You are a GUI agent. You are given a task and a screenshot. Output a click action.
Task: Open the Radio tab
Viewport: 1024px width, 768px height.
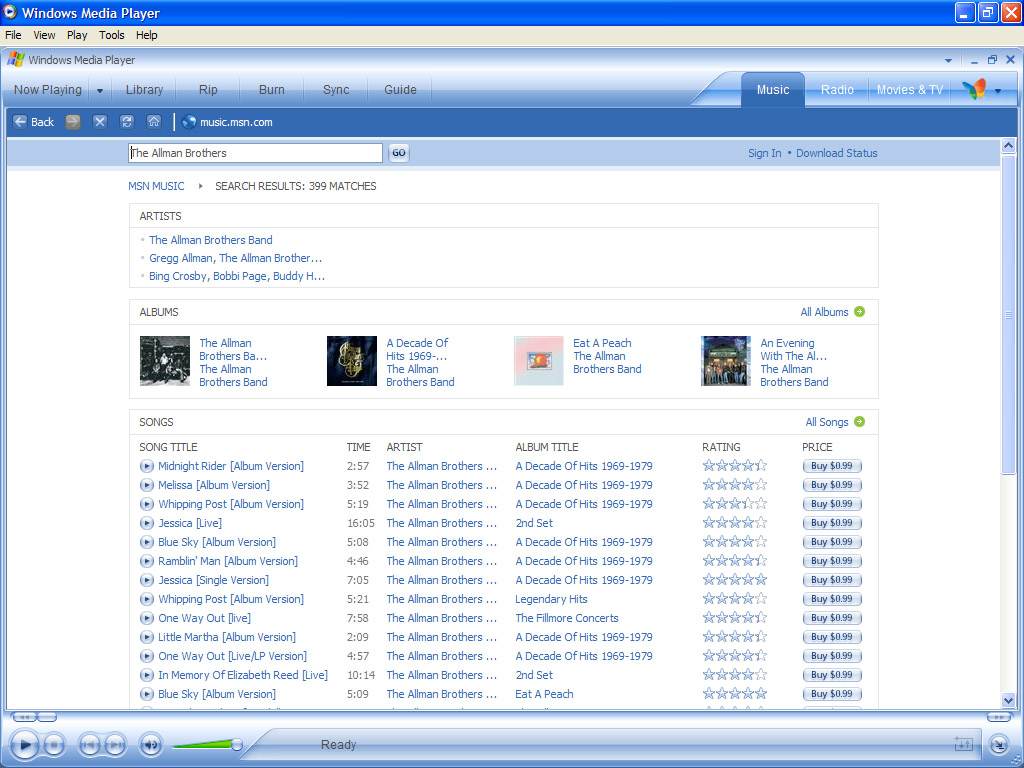coord(837,90)
